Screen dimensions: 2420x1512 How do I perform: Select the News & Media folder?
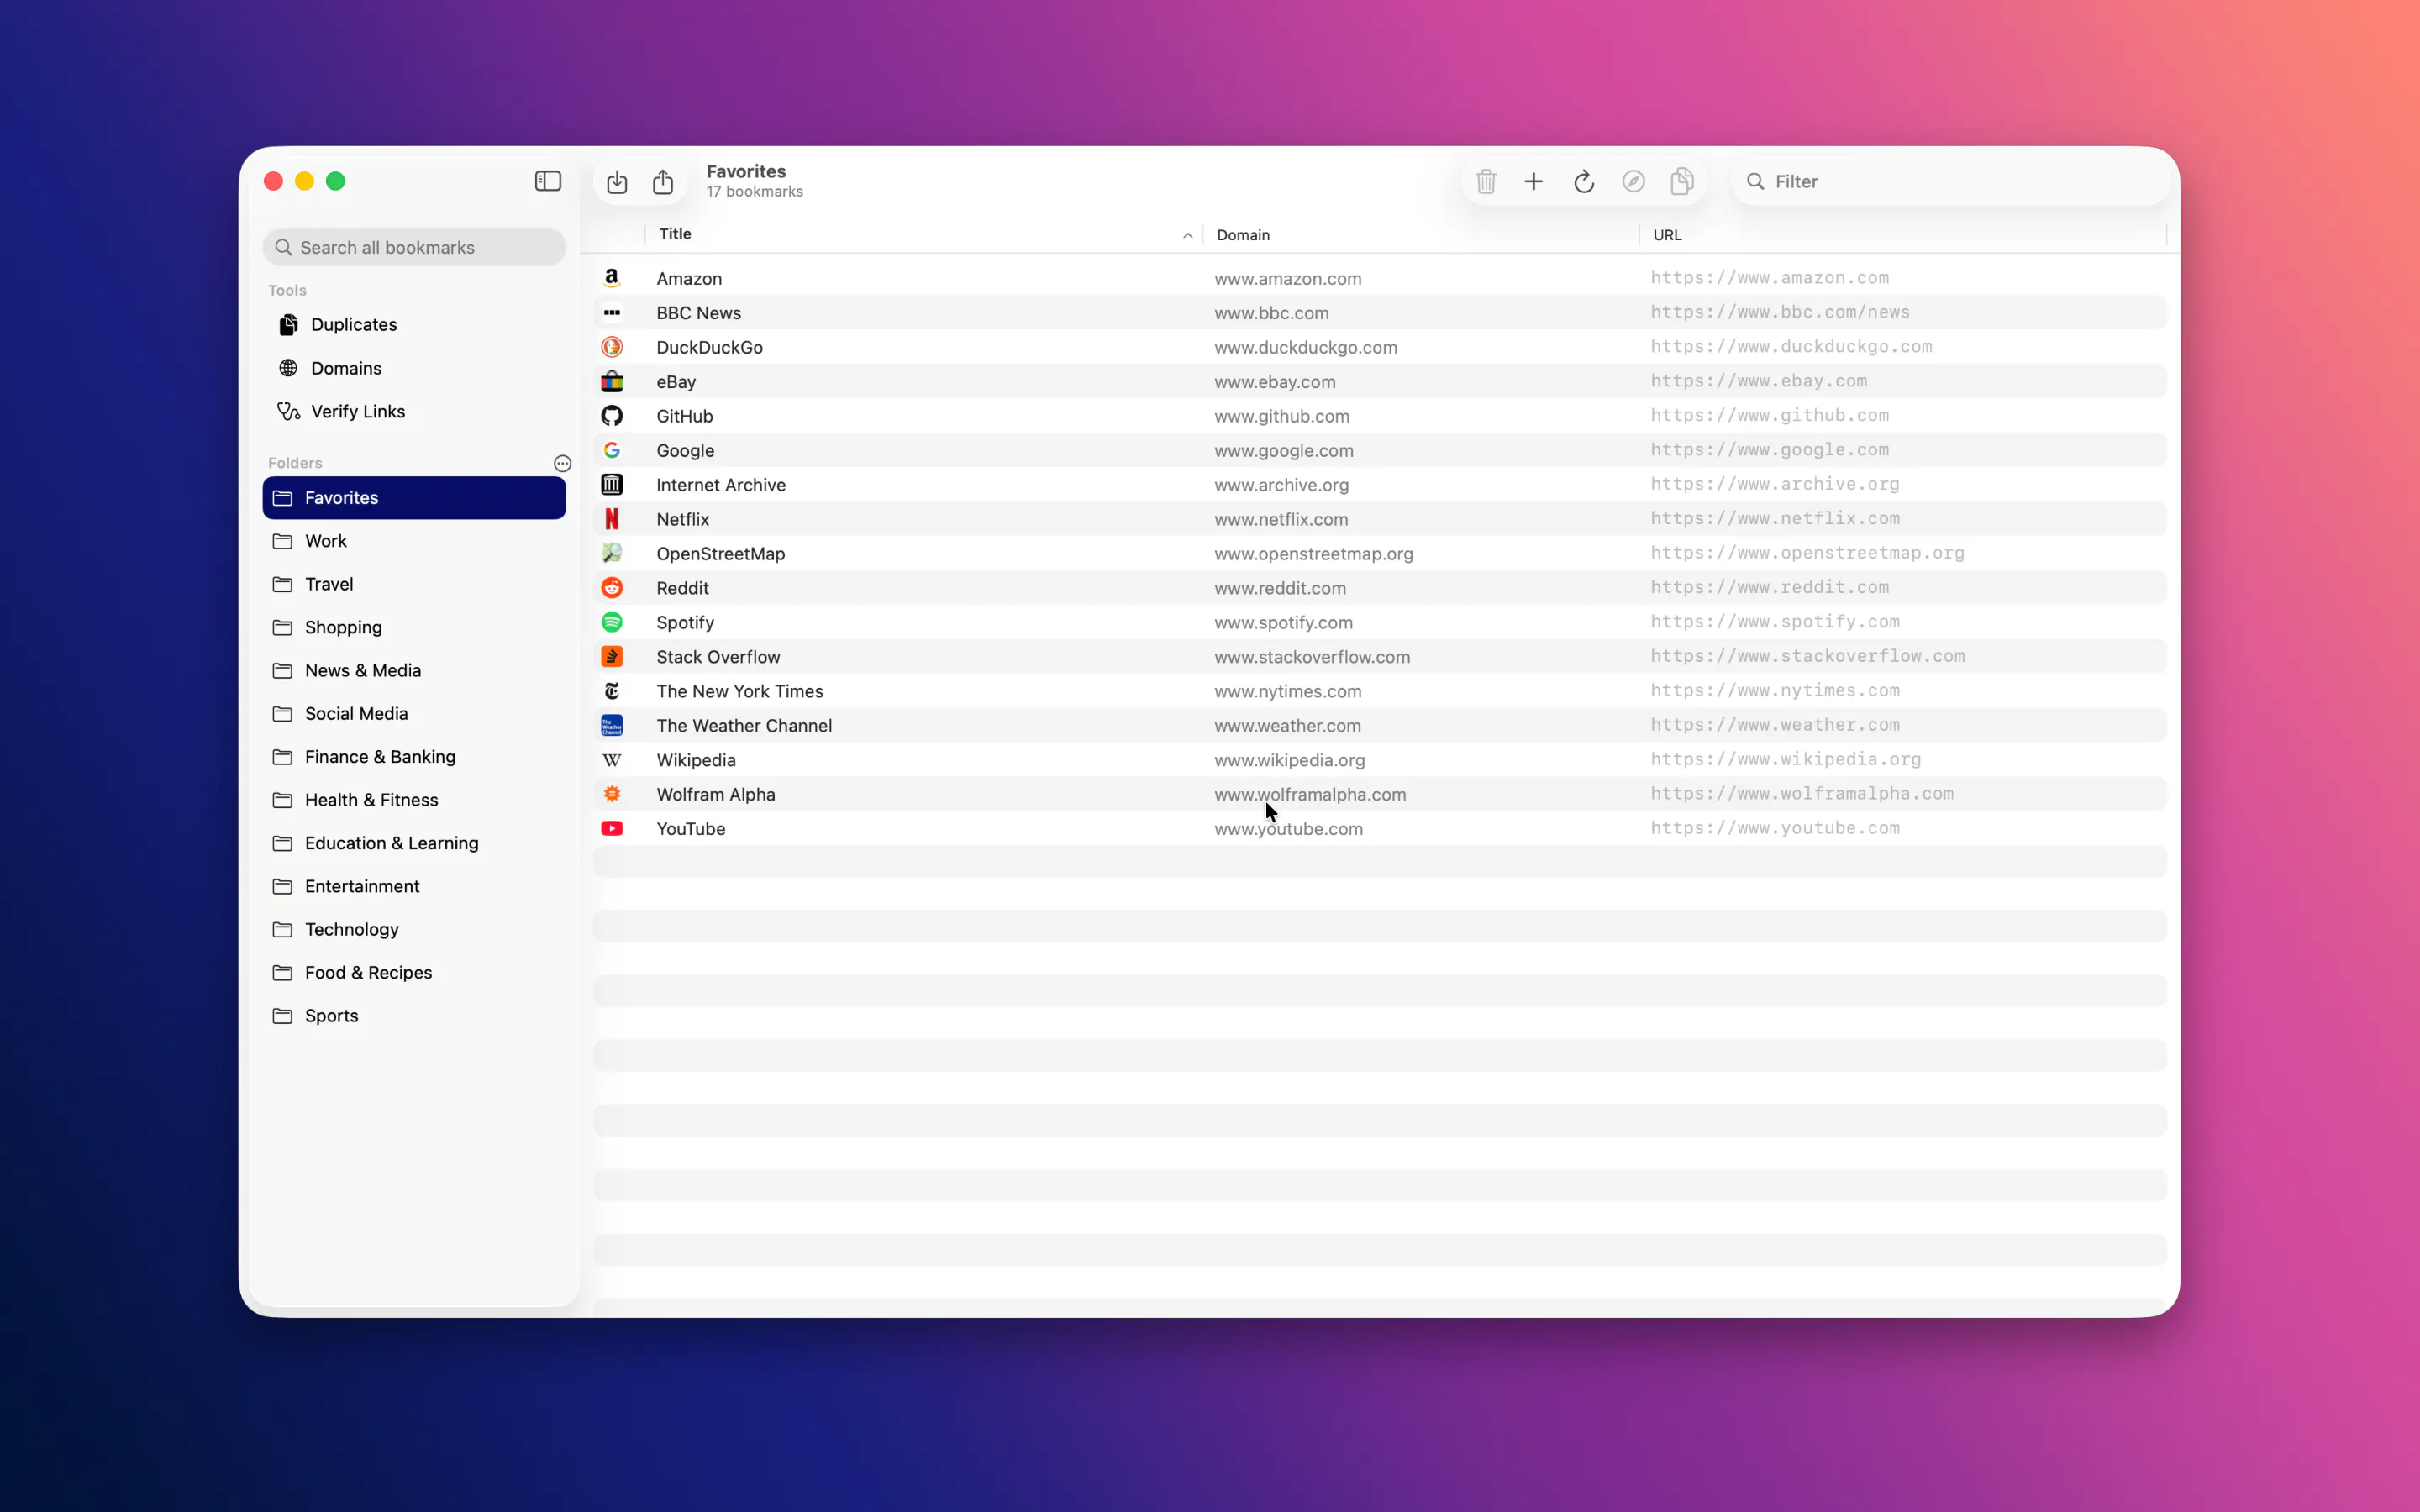(x=414, y=670)
